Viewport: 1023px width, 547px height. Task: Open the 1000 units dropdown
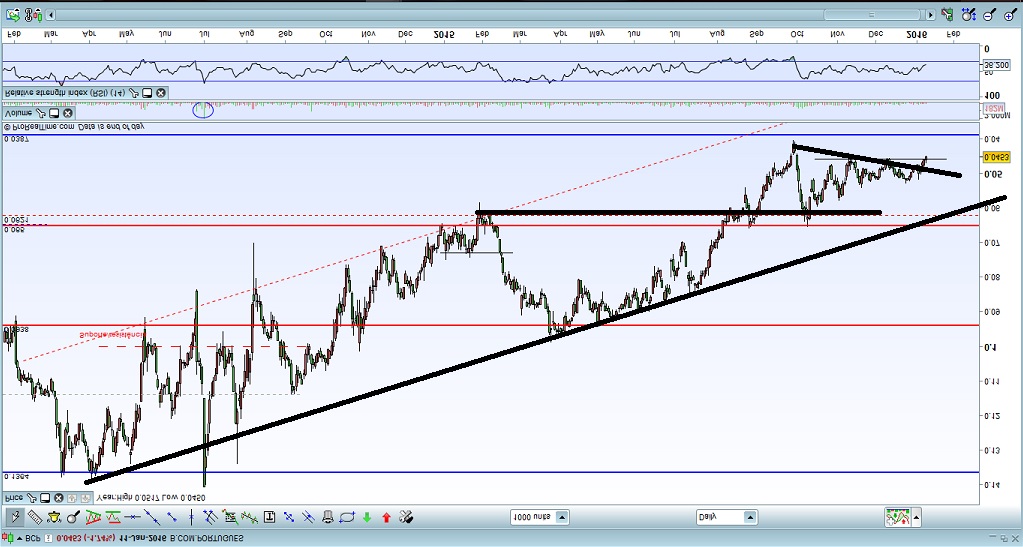click(540, 517)
